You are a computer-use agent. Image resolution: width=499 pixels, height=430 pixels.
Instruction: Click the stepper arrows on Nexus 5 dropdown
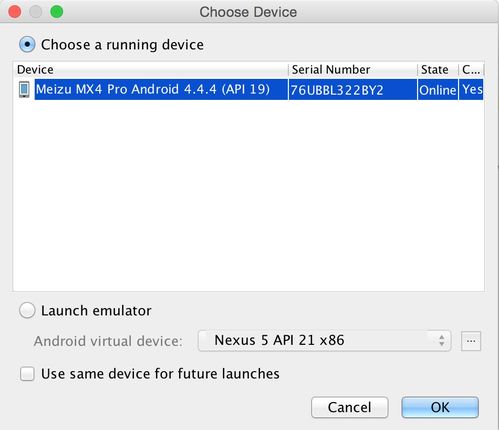(442, 341)
